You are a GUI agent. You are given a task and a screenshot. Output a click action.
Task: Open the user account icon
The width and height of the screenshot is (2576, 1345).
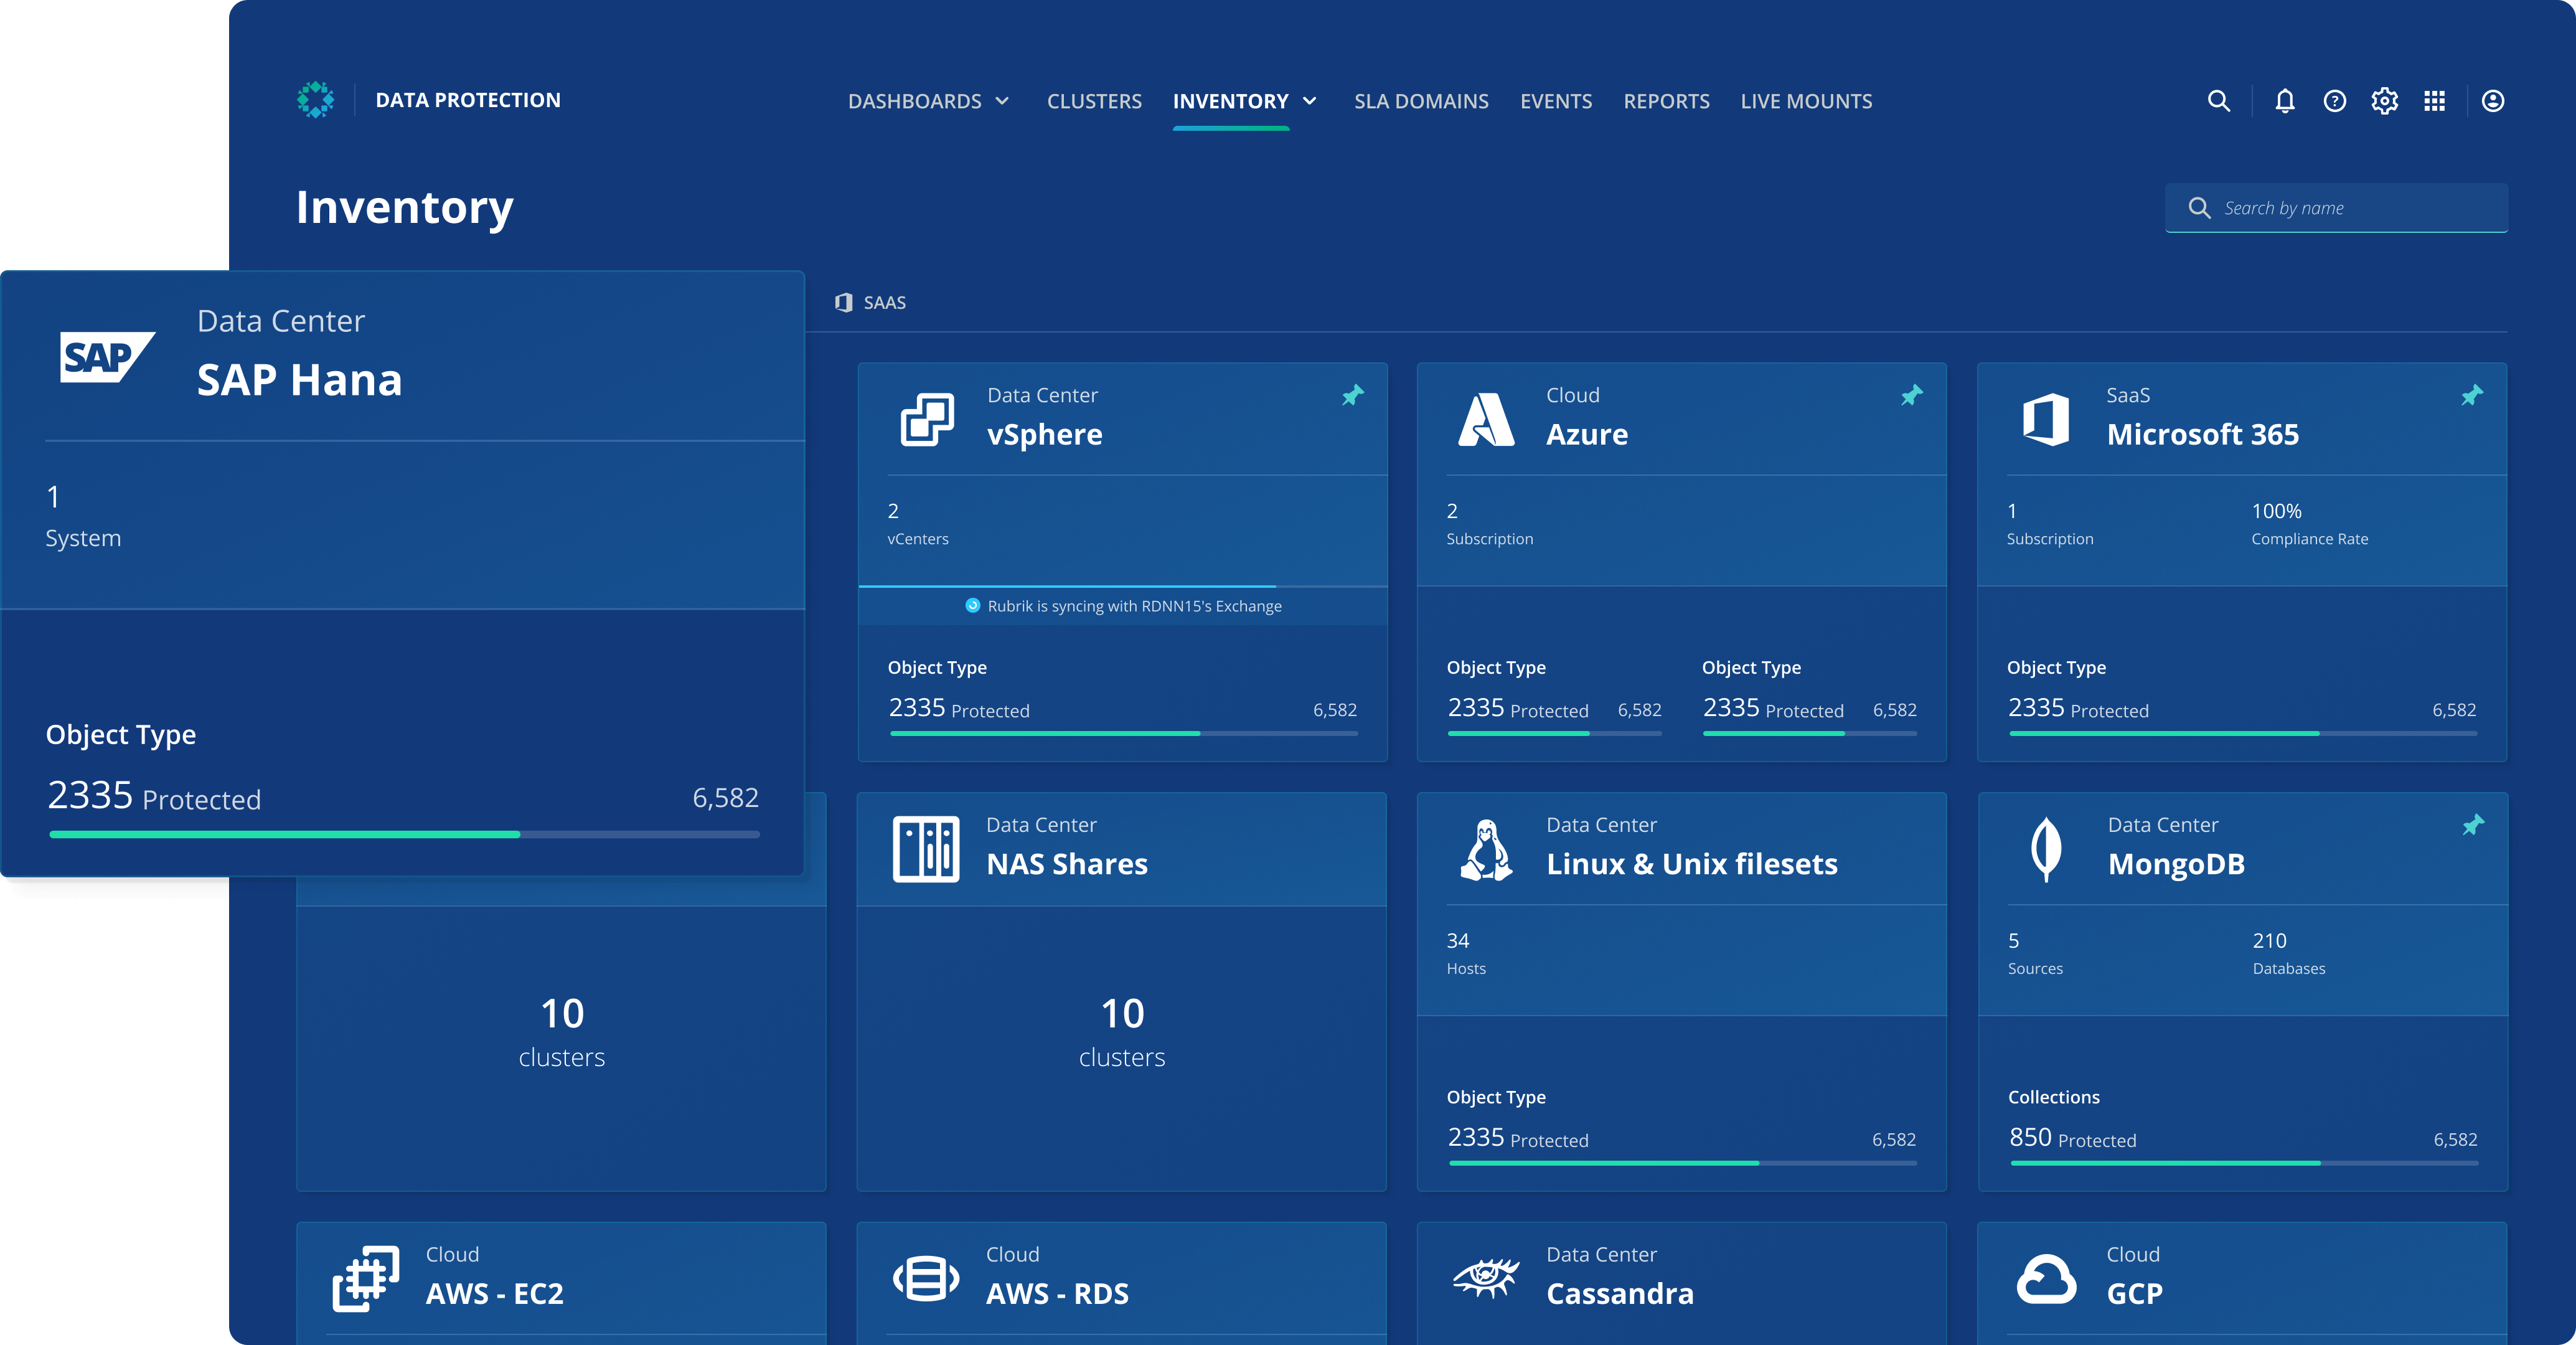(2493, 101)
